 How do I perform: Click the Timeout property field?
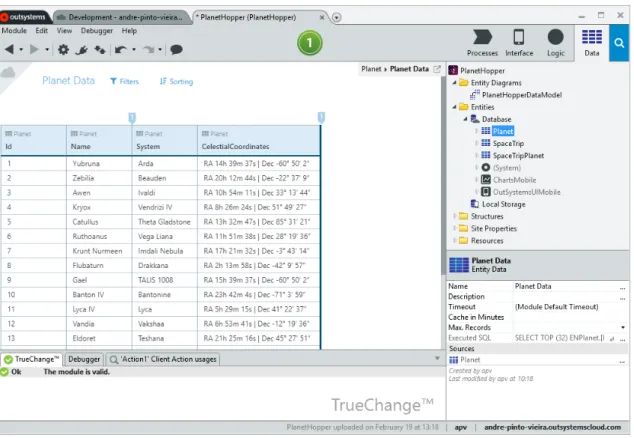[570, 307]
